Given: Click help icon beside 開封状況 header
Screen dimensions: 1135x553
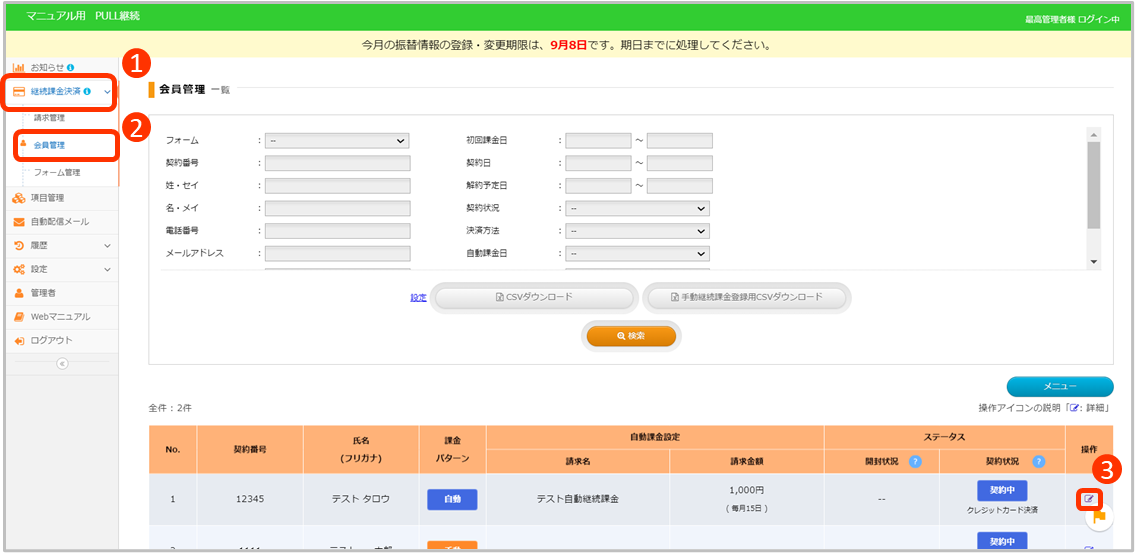Looking at the screenshot, I should tap(914, 461).
